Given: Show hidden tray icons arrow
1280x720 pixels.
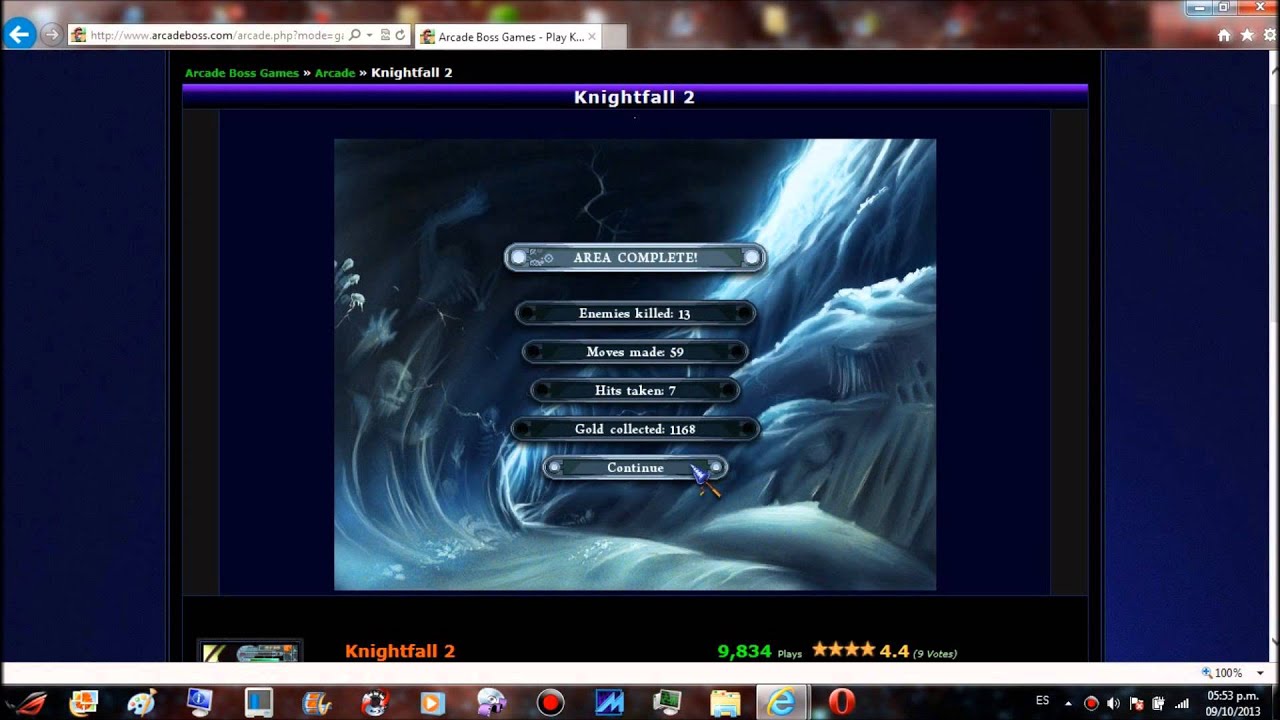Looking at the screenshot, I should pyautogui.click(x=1068, y=703).
